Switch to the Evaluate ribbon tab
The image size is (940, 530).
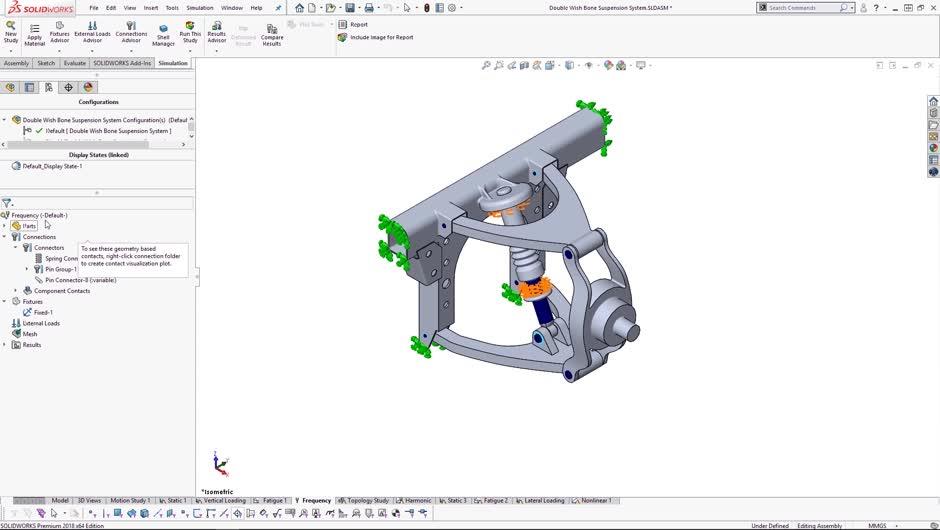point(75,63)
